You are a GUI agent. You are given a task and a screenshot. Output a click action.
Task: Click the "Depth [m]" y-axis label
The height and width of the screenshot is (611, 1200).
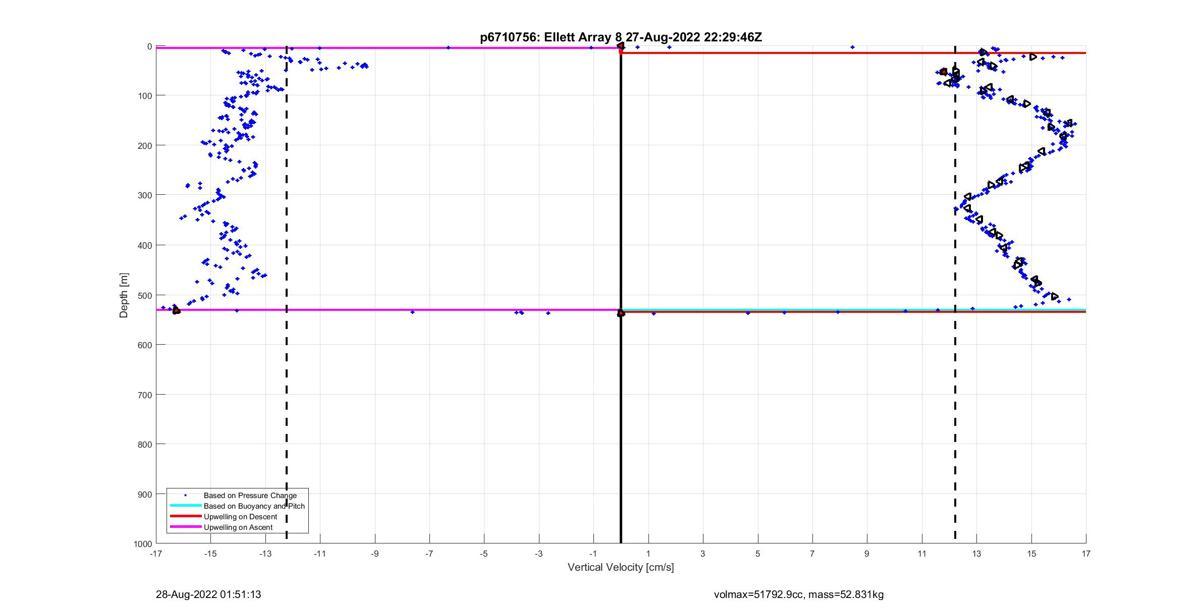(x=125, y=295)
